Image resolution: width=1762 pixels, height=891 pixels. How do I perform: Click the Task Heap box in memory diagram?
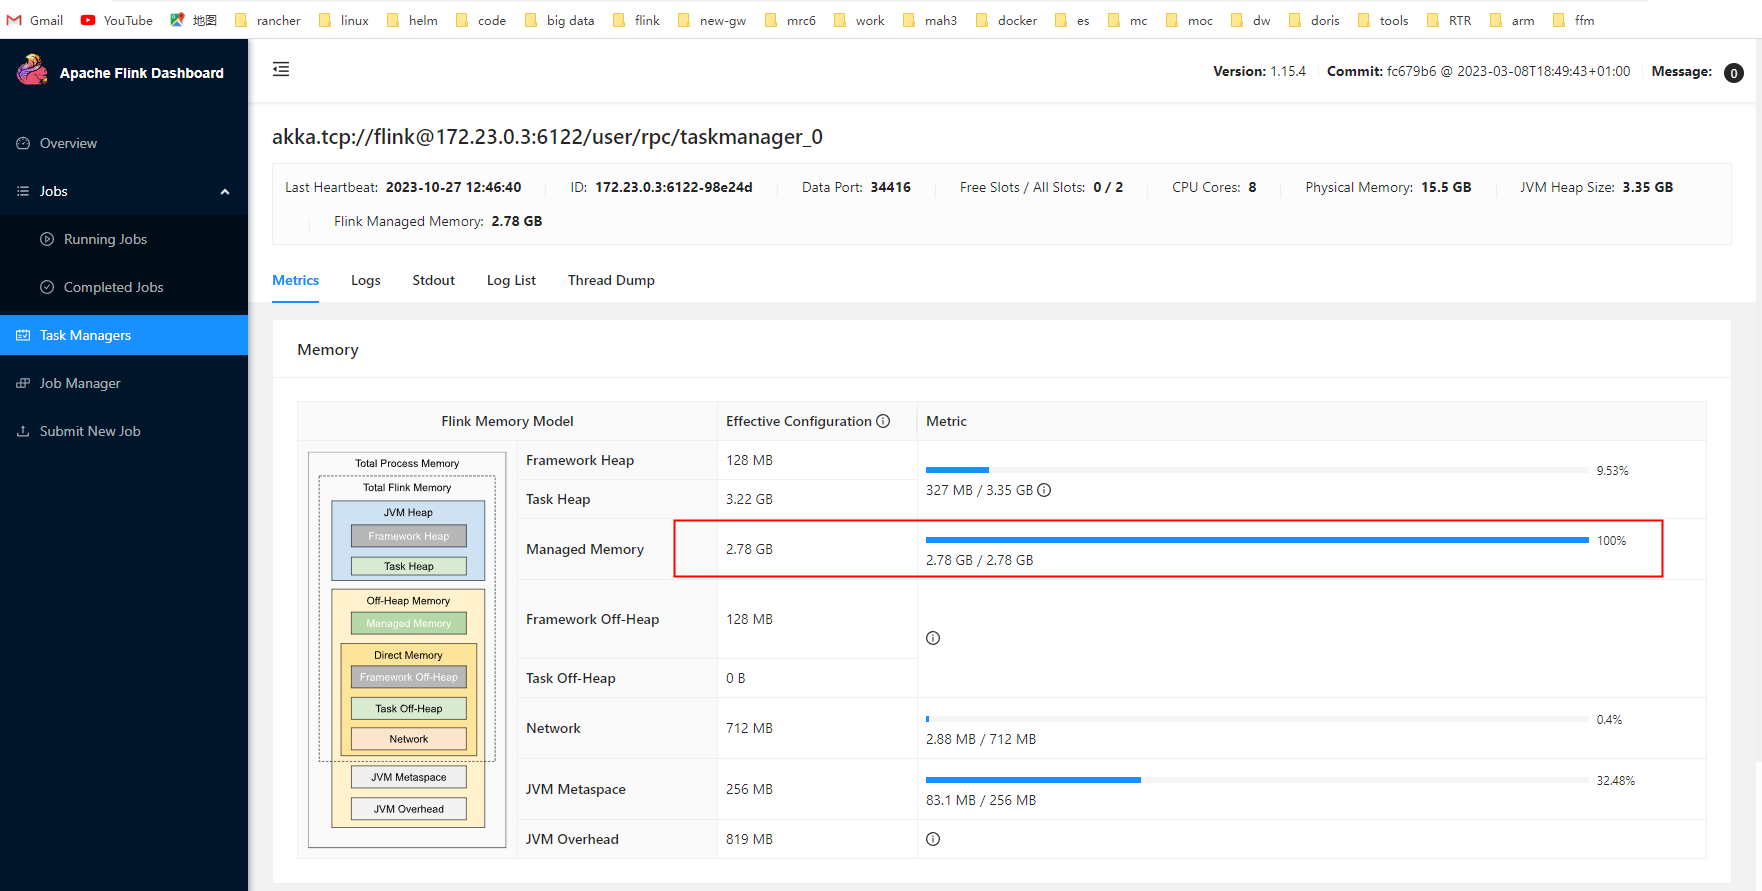pyautogui.click(x=409, y=566)
